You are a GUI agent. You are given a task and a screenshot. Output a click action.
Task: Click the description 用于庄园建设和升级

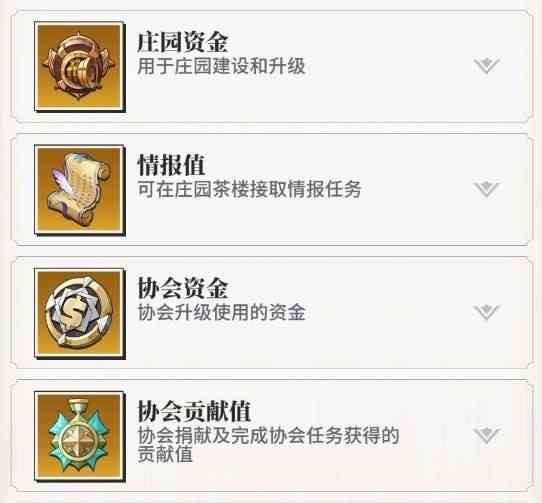click(221, 66)
